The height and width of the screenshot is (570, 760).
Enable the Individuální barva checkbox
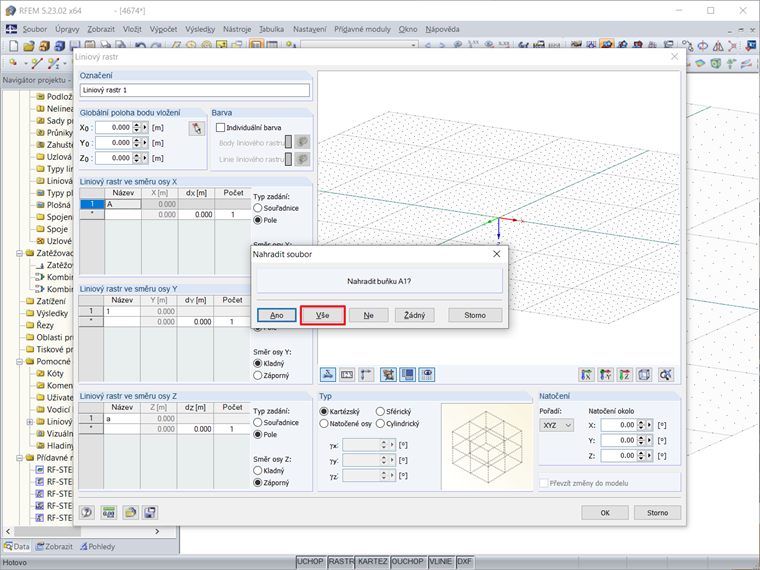tap(221, 127)
